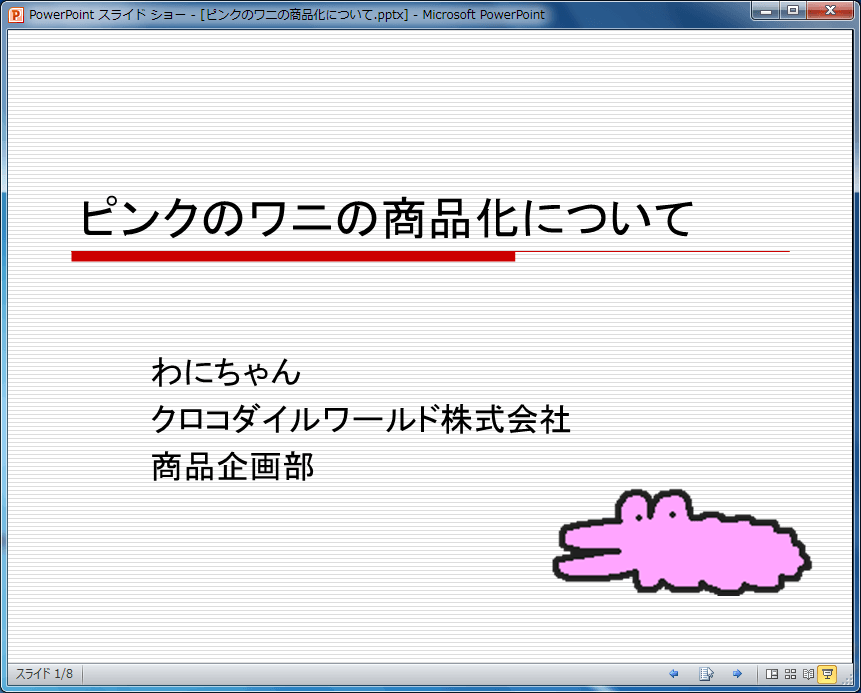Go to the previous slide arrow
This screenshot has height=693, width=861.
coord(674,674)
